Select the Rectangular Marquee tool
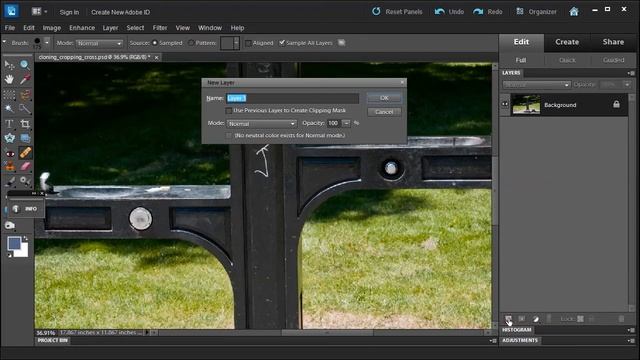Viewport: 640px width, 360px height. tap(9, 95)
